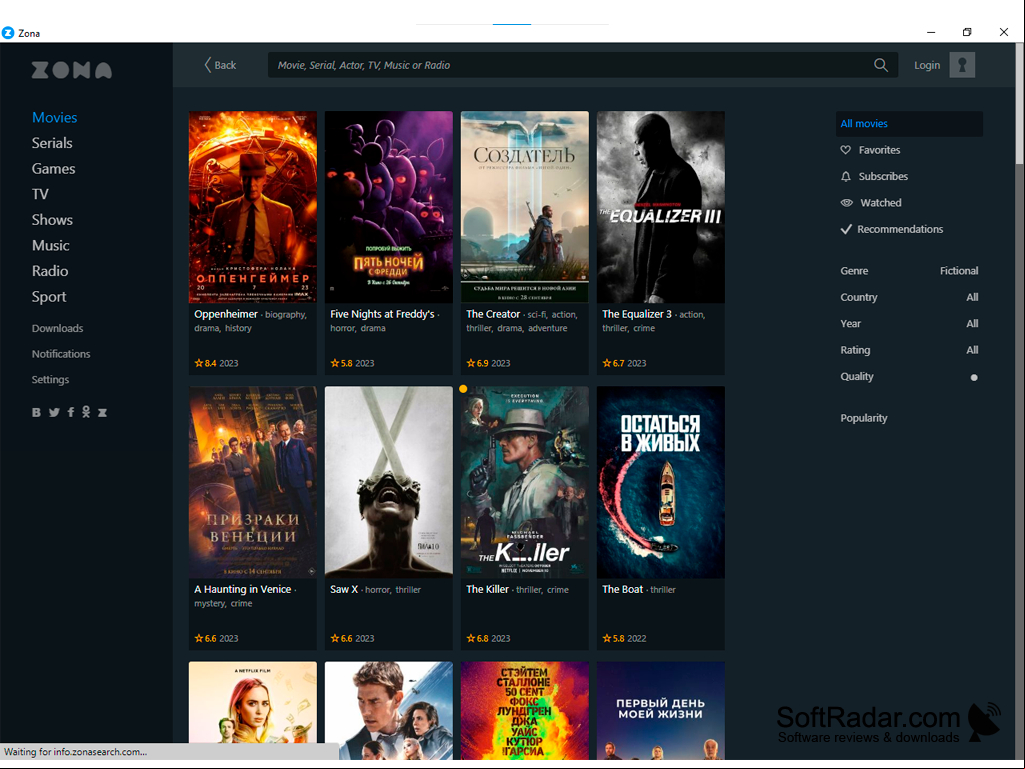Image resolution: width=1025 pixels, height=769 pixels.
Task: Toggle the Quality filter dot
Action: pos(974,377)
